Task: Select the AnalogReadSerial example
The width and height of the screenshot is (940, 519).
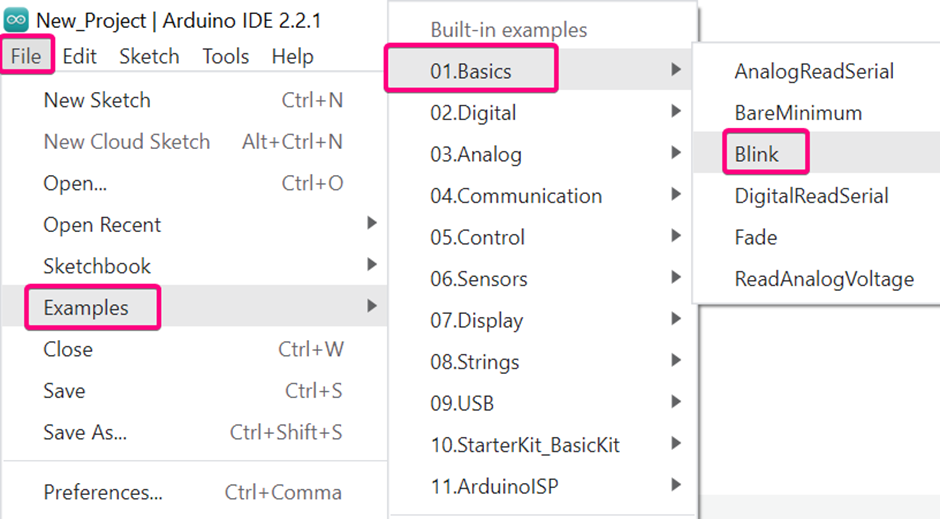Action: (814, 71)
